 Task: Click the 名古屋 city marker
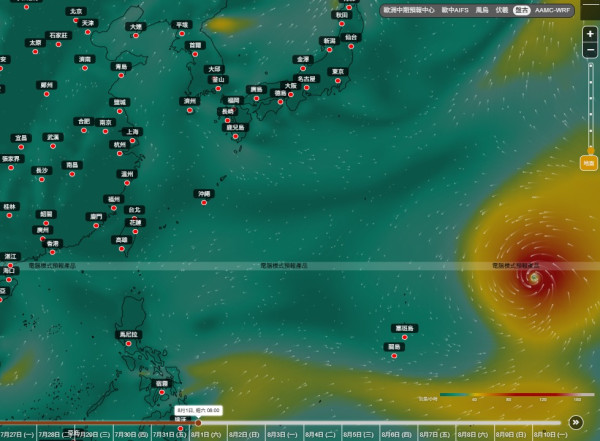point(307,88)
